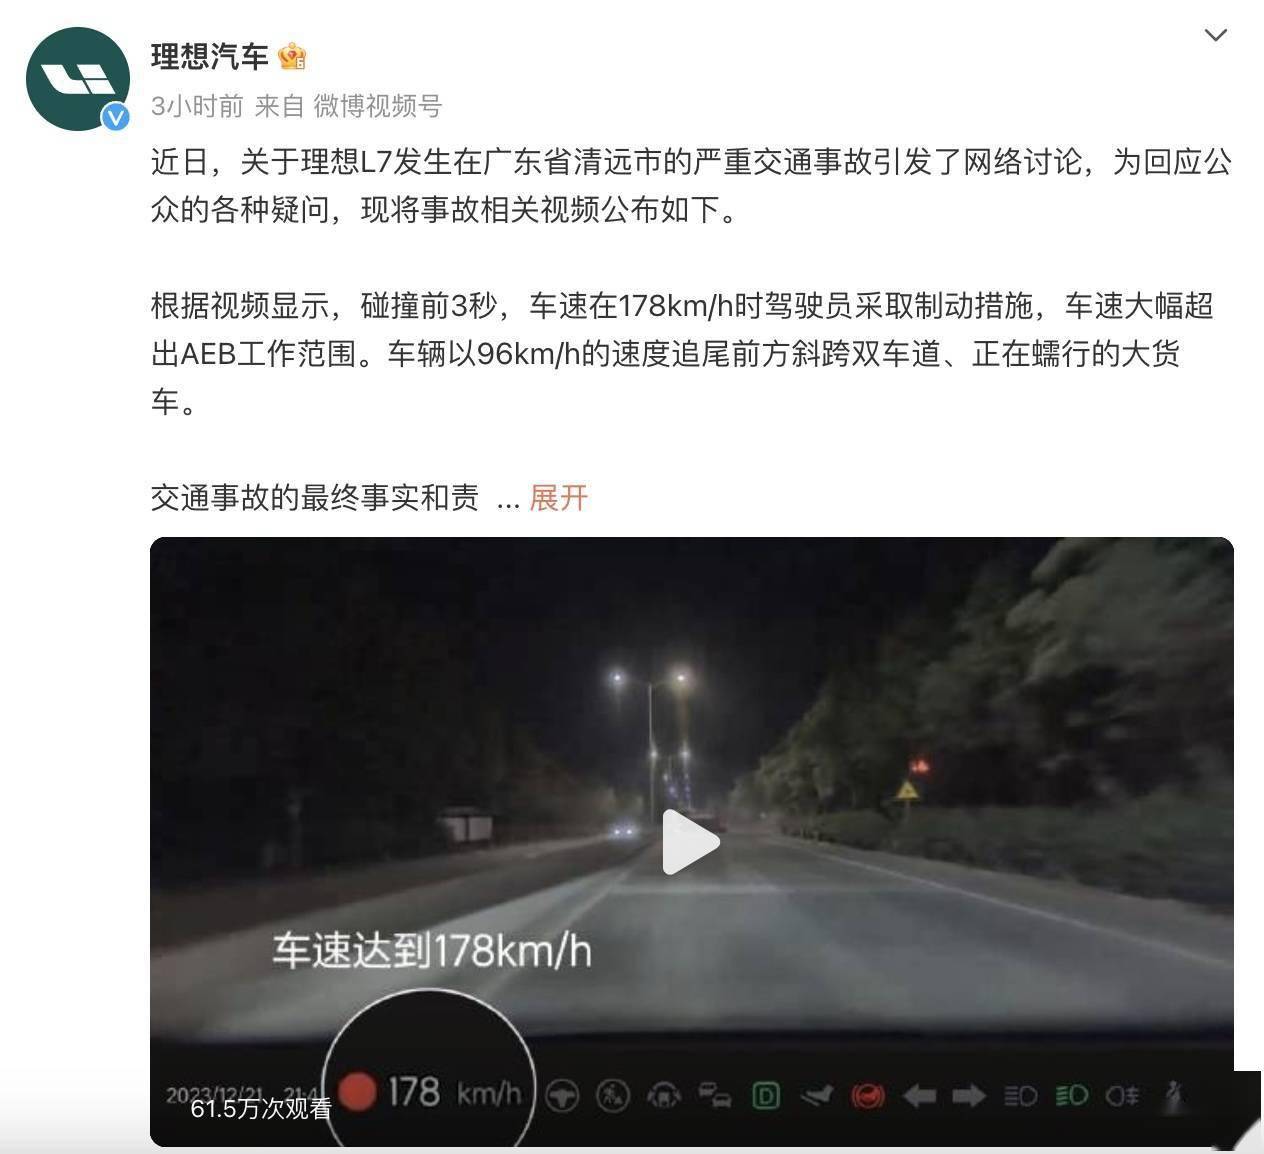Click the right turn signal arrow

pos(968,1097)
